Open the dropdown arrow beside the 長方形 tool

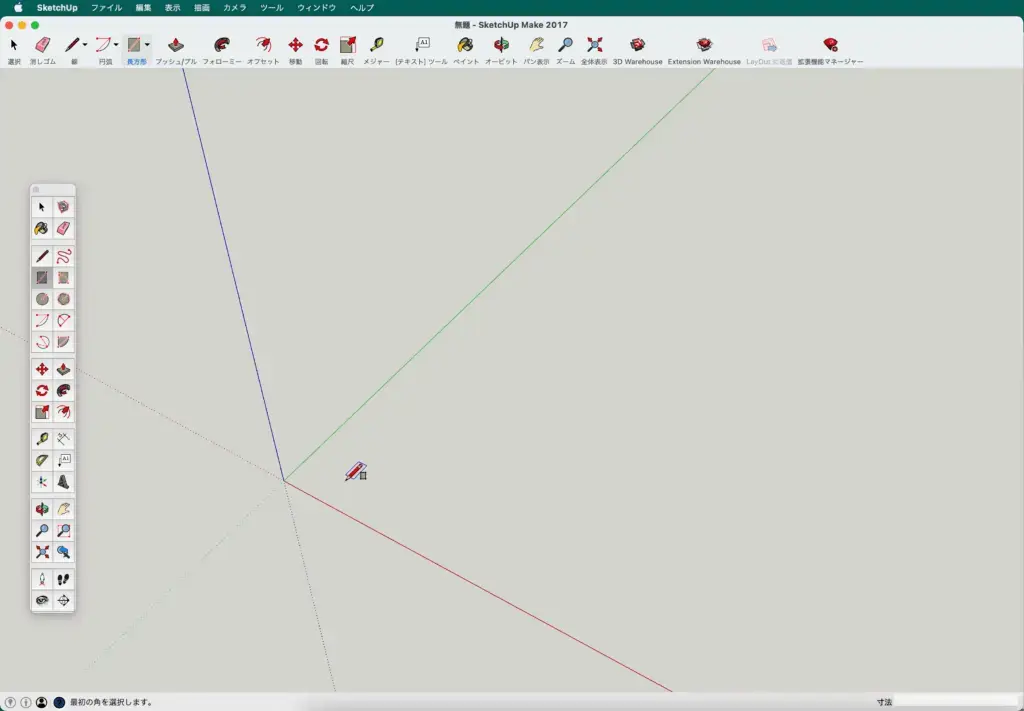pyautogui.click(x=147, y=45)
